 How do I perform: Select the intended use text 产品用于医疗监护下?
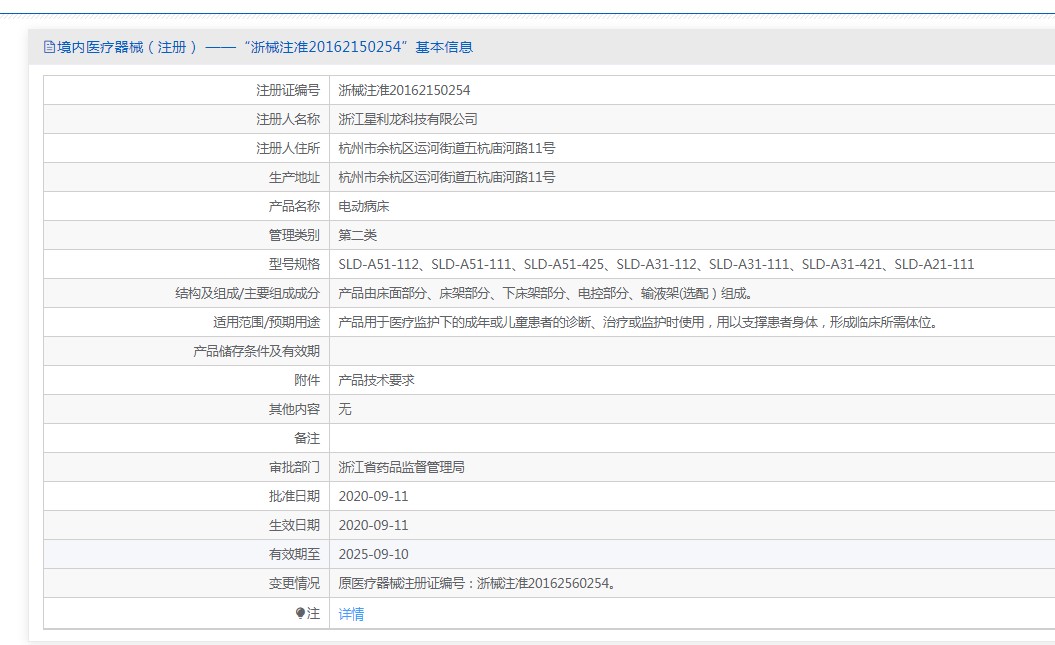click(638, 322)
